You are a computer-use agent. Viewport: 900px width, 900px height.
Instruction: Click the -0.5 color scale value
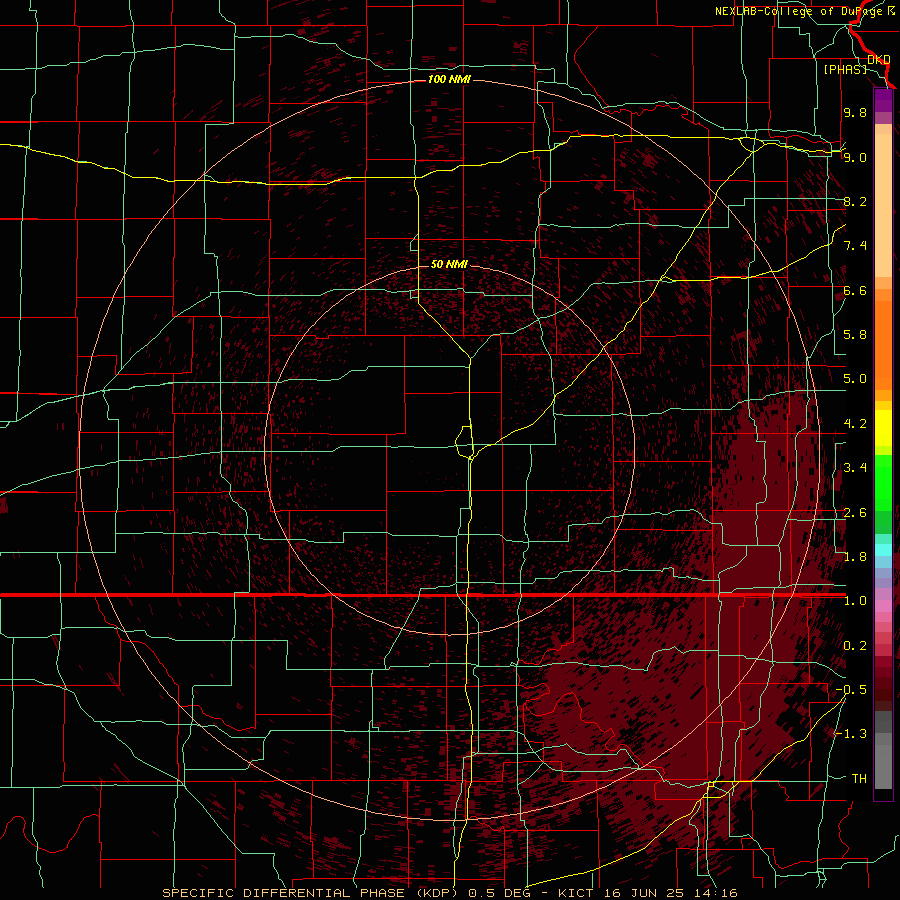click(x=851, y=690)
